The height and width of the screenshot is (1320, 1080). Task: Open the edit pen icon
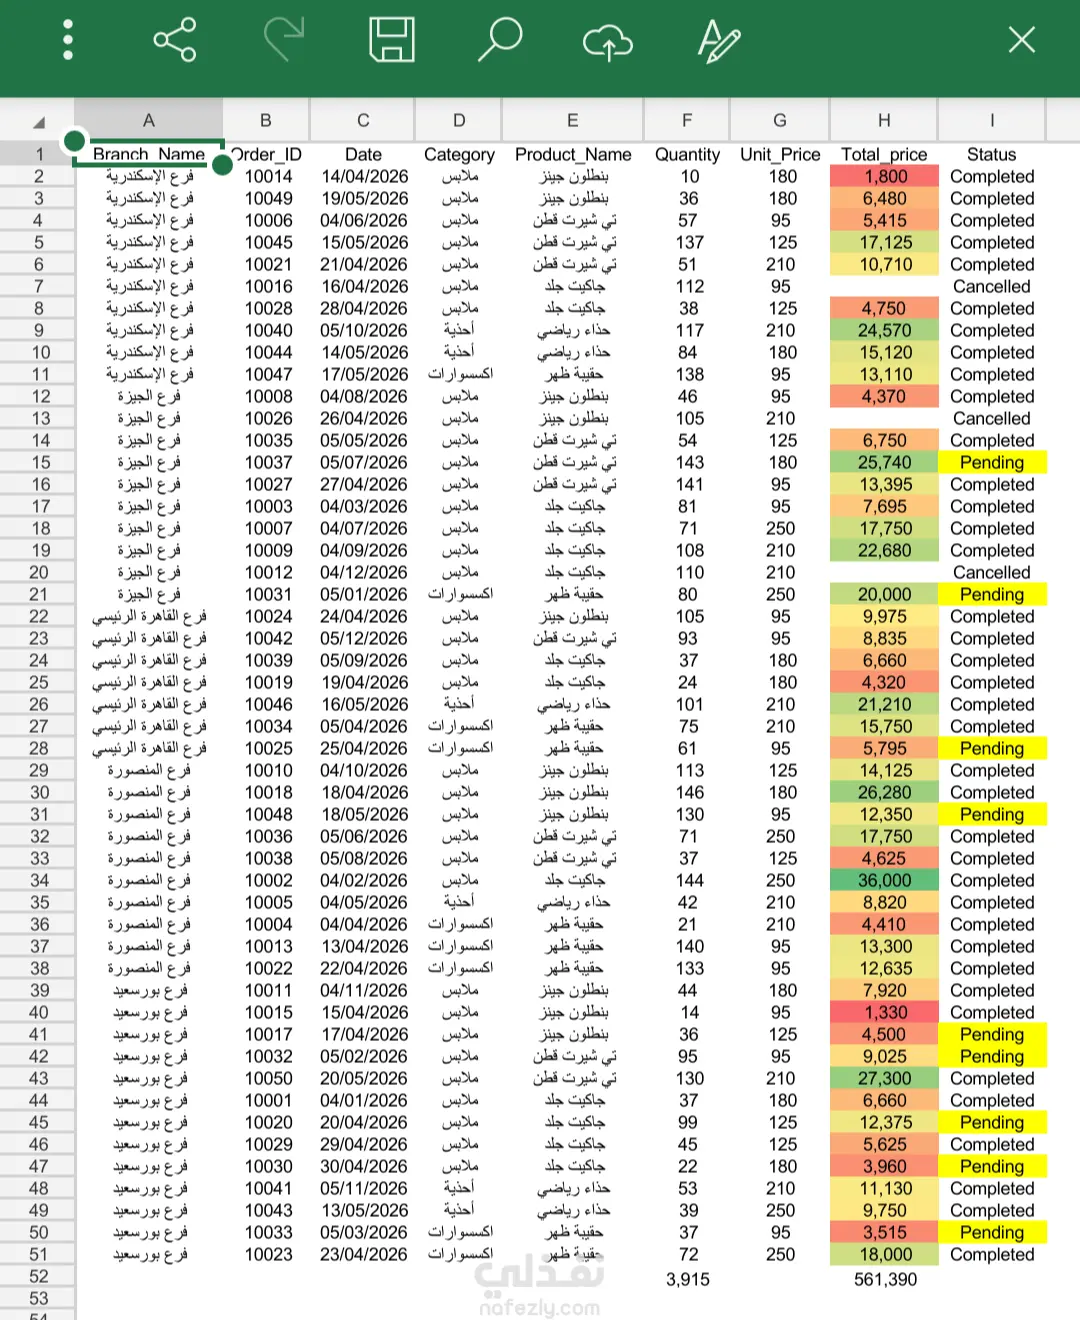pyautogui.click(x=718, y=41)
